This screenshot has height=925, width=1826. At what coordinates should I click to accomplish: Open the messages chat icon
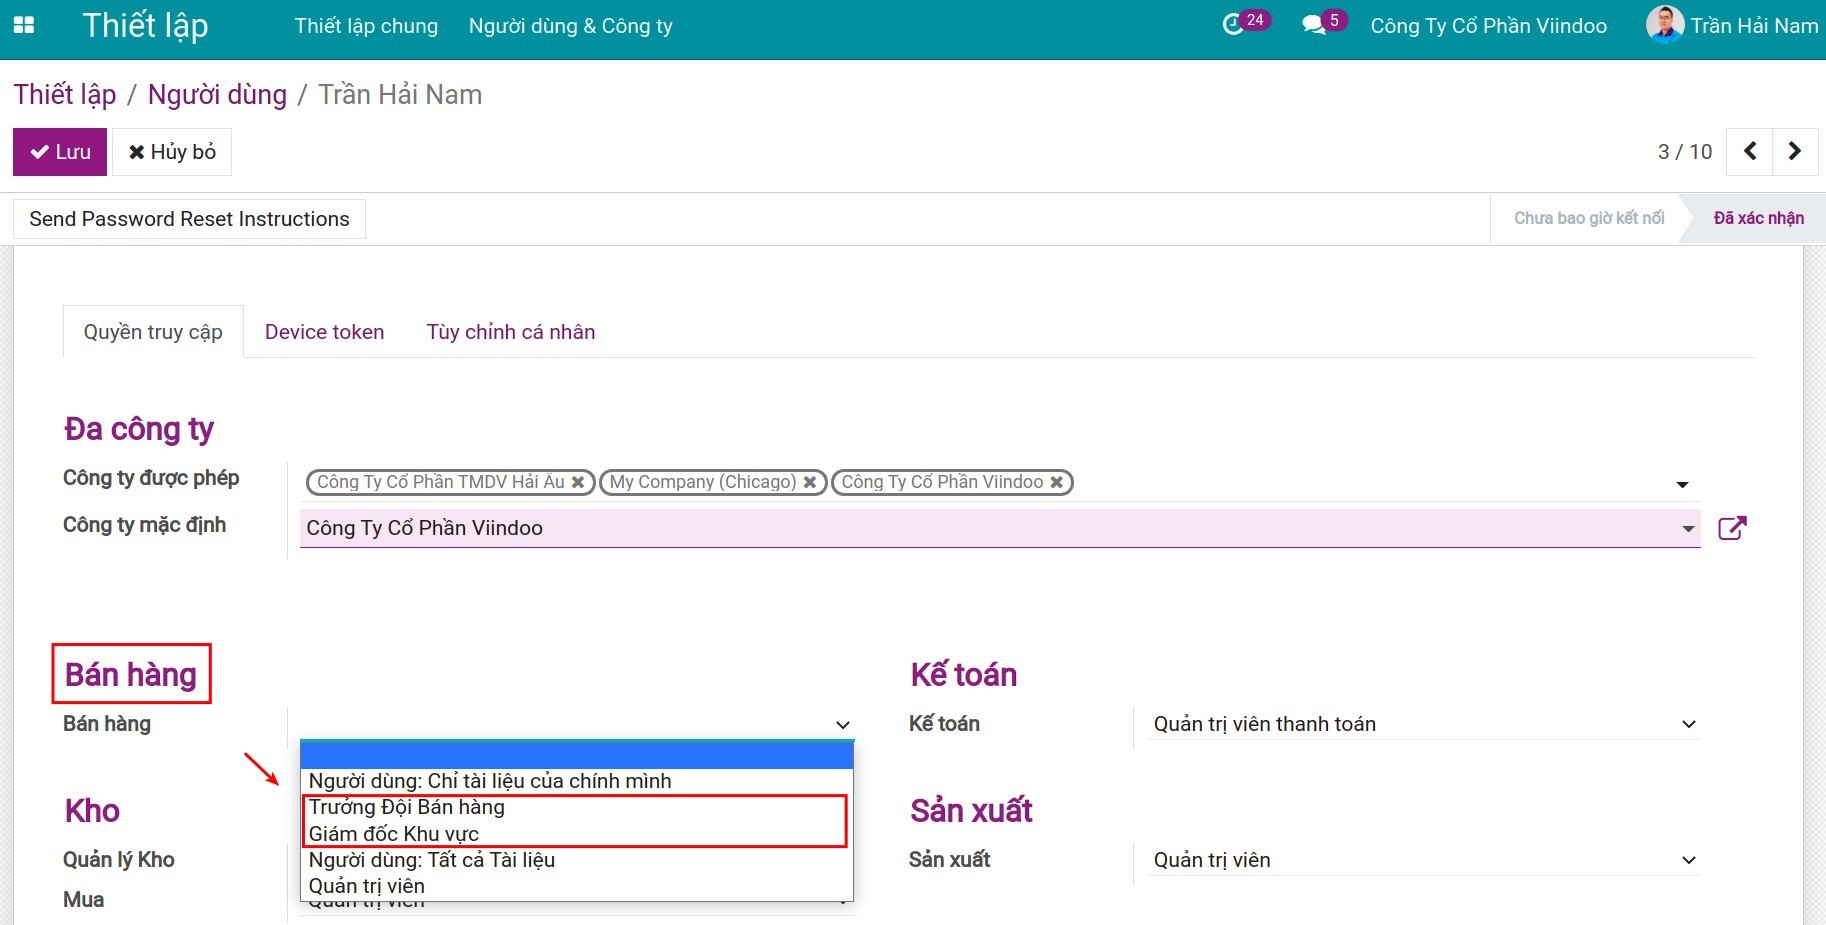(x=1314, y=25)
